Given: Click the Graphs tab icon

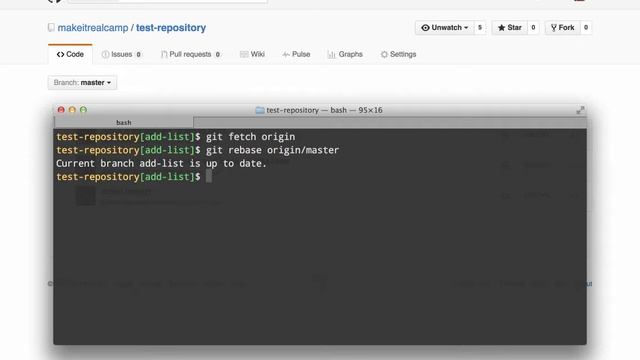Looking at the screenshot, I should (x=331, y=54).
